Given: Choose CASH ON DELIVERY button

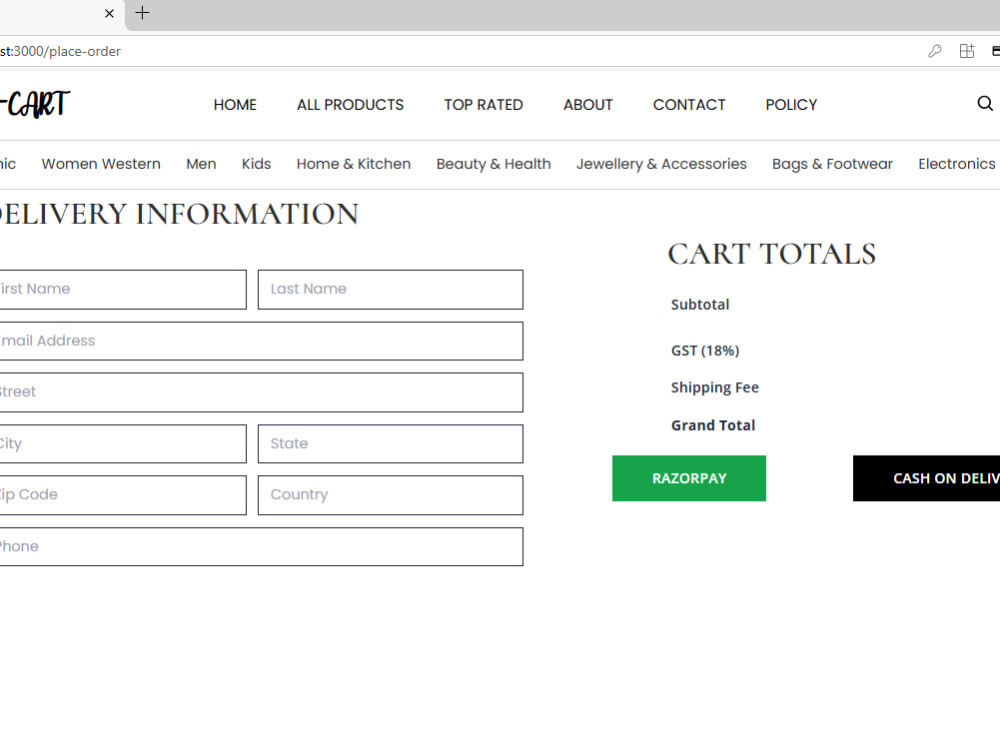Looking at the screenshot, I should pos(927,478).
